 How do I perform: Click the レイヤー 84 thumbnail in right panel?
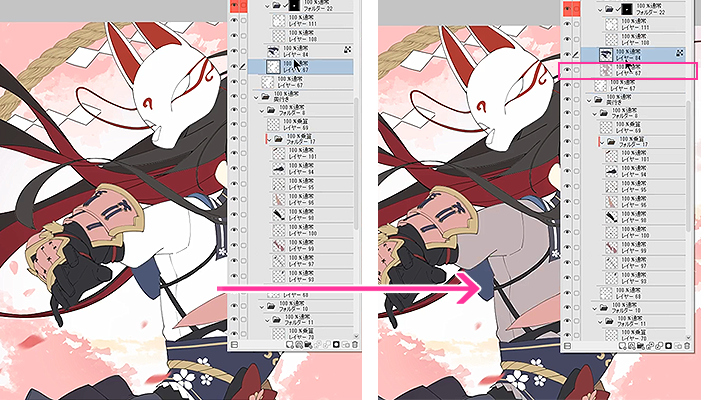(606, 55)
